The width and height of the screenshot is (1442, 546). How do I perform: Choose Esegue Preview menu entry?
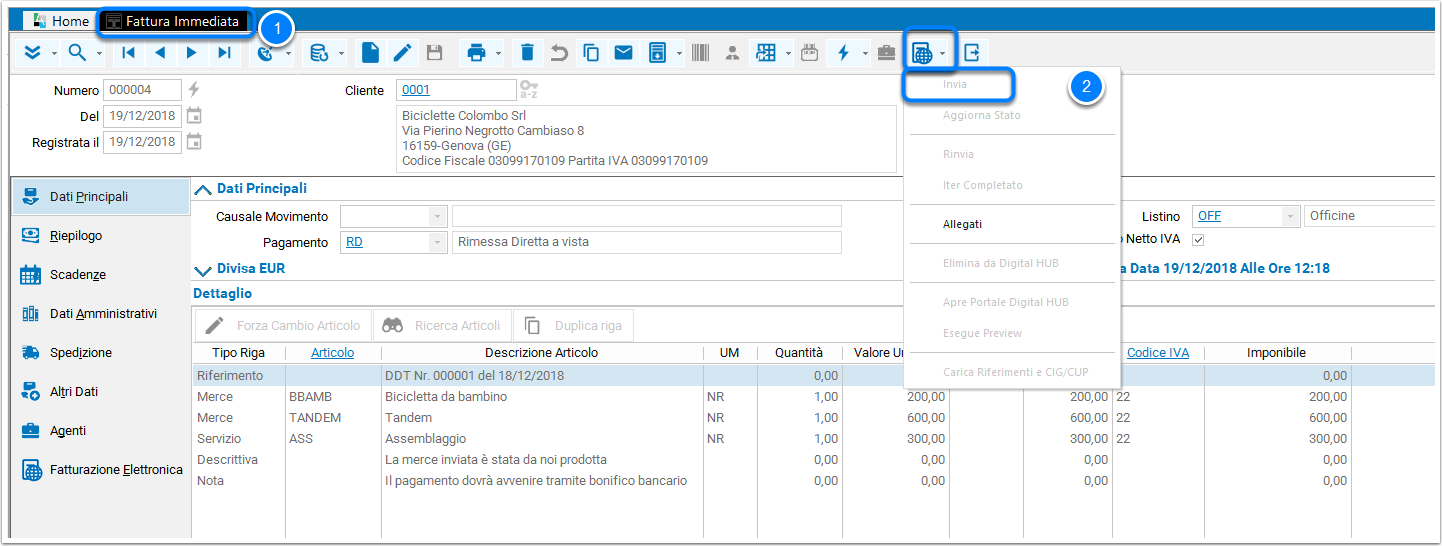click(982, 333)
